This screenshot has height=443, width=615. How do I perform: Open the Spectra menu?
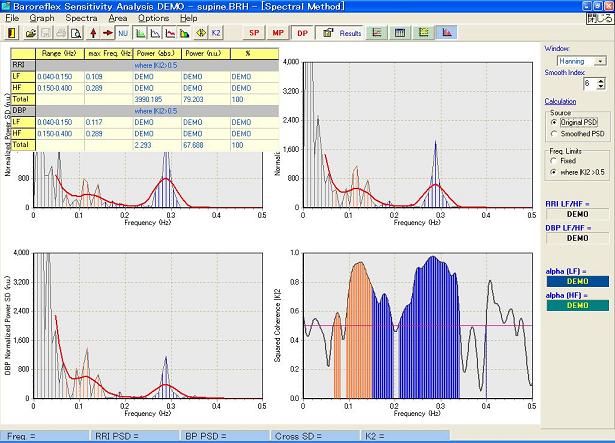[x=81, y=18]
